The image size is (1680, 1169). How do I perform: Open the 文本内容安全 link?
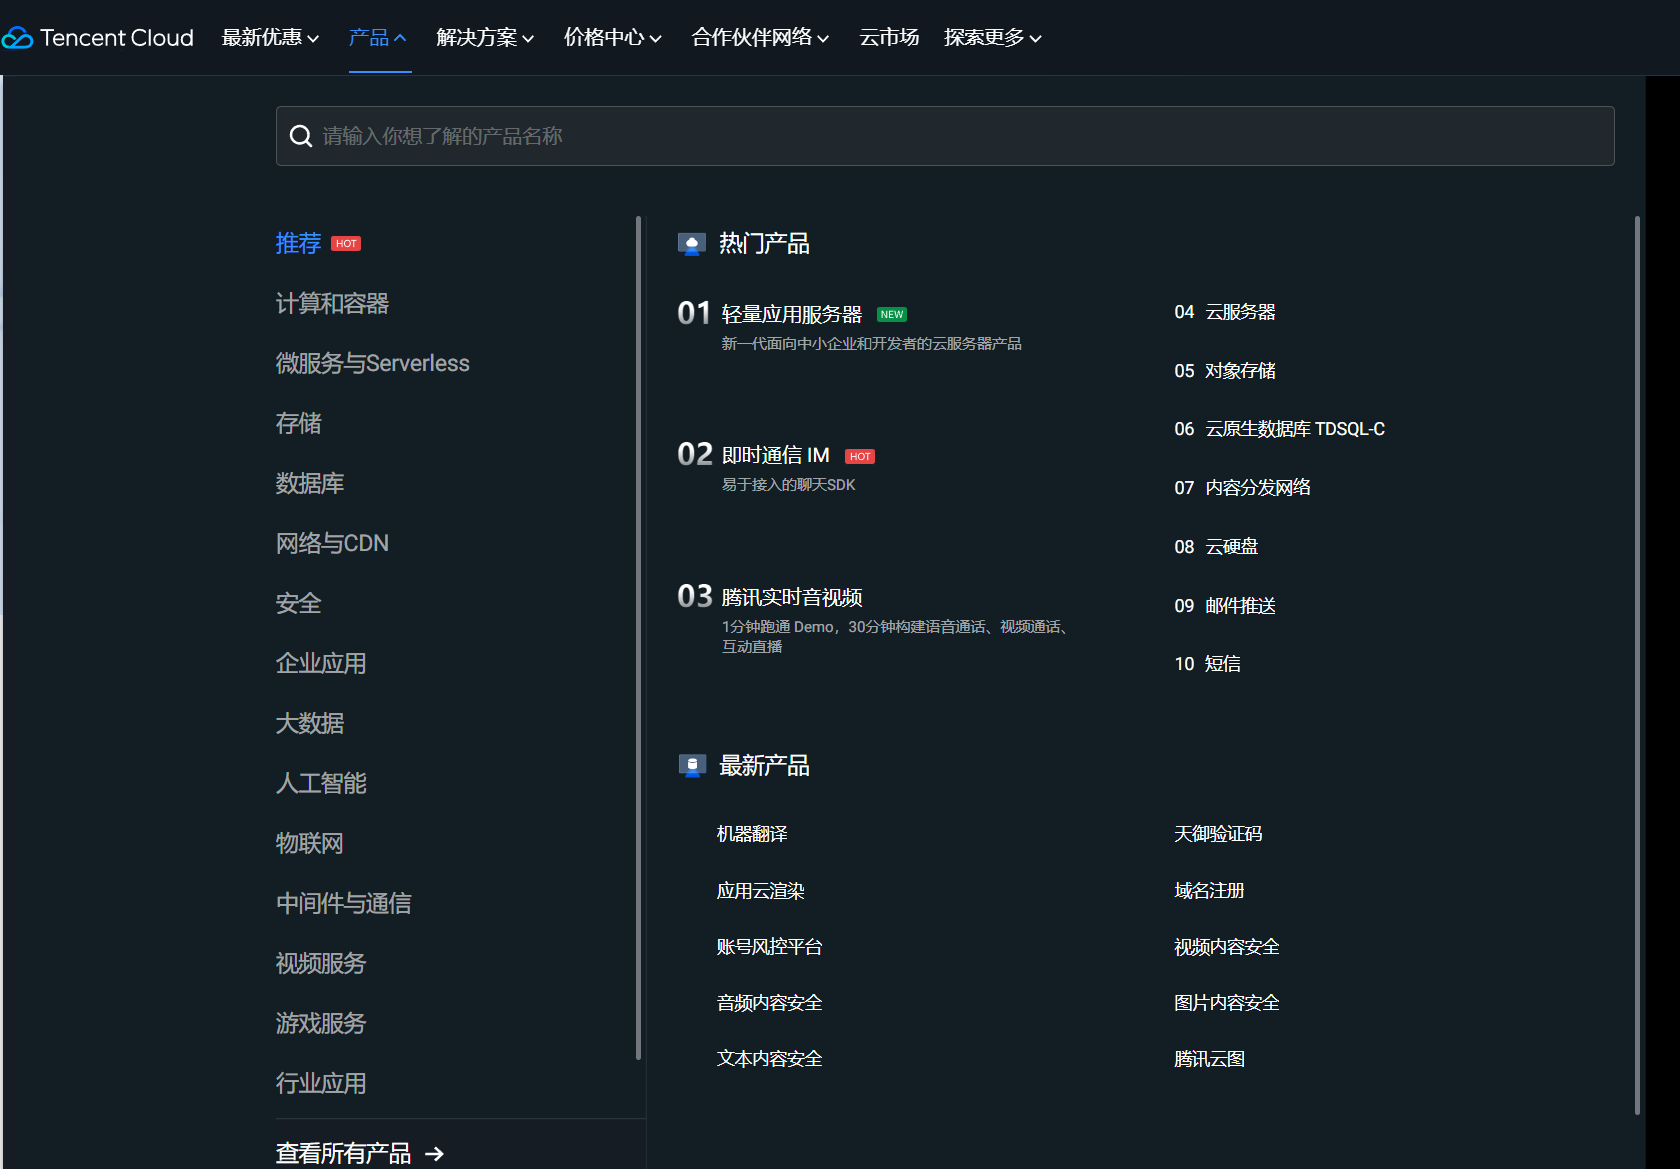coord(770,1059)
